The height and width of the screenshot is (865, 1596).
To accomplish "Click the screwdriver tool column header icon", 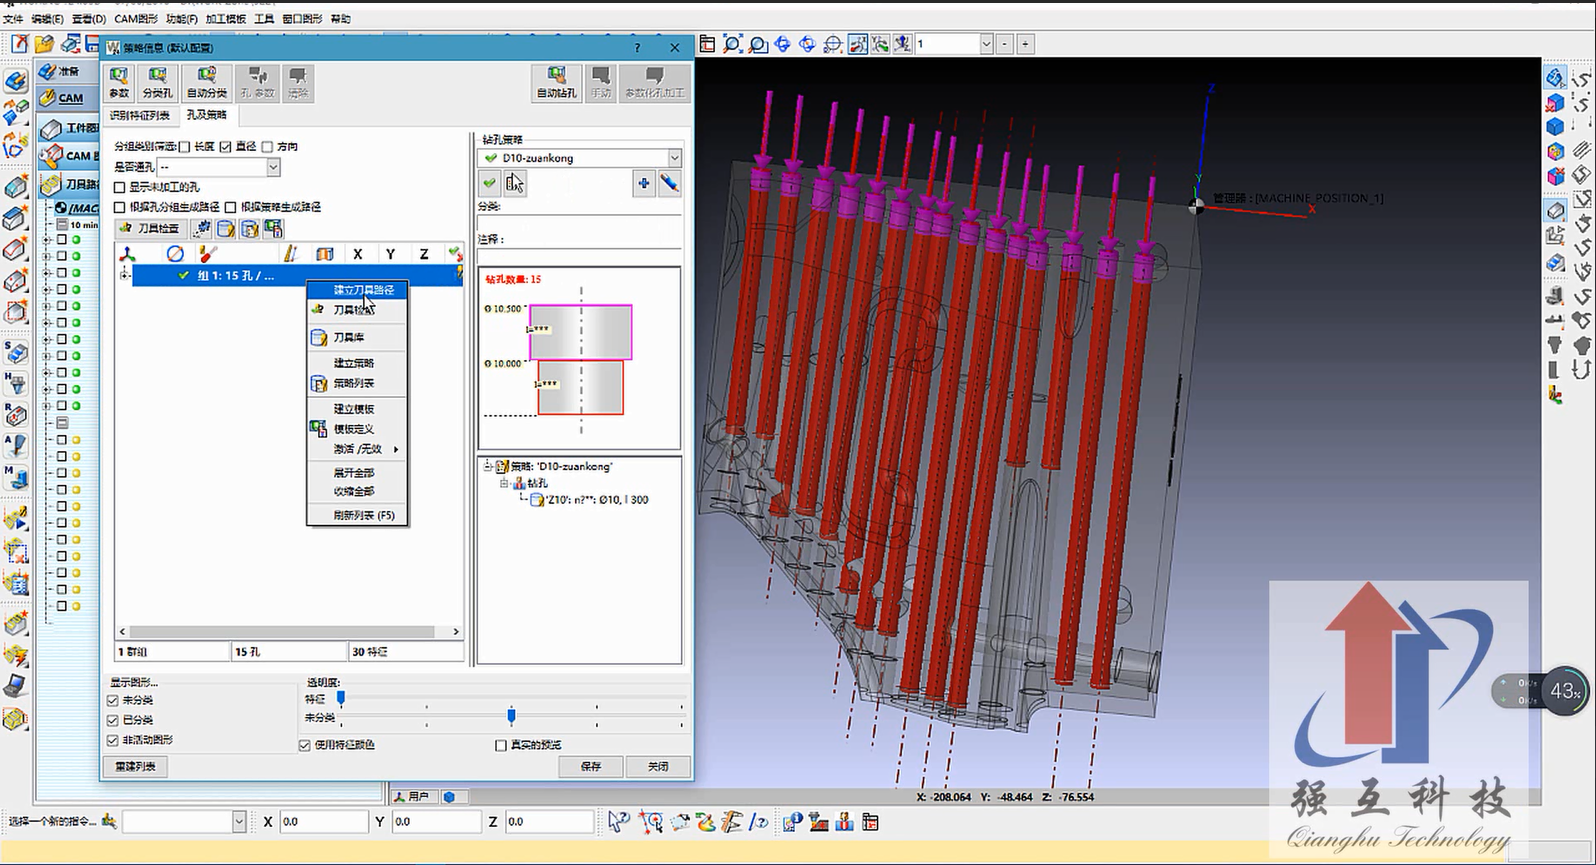I will [208, 254].
